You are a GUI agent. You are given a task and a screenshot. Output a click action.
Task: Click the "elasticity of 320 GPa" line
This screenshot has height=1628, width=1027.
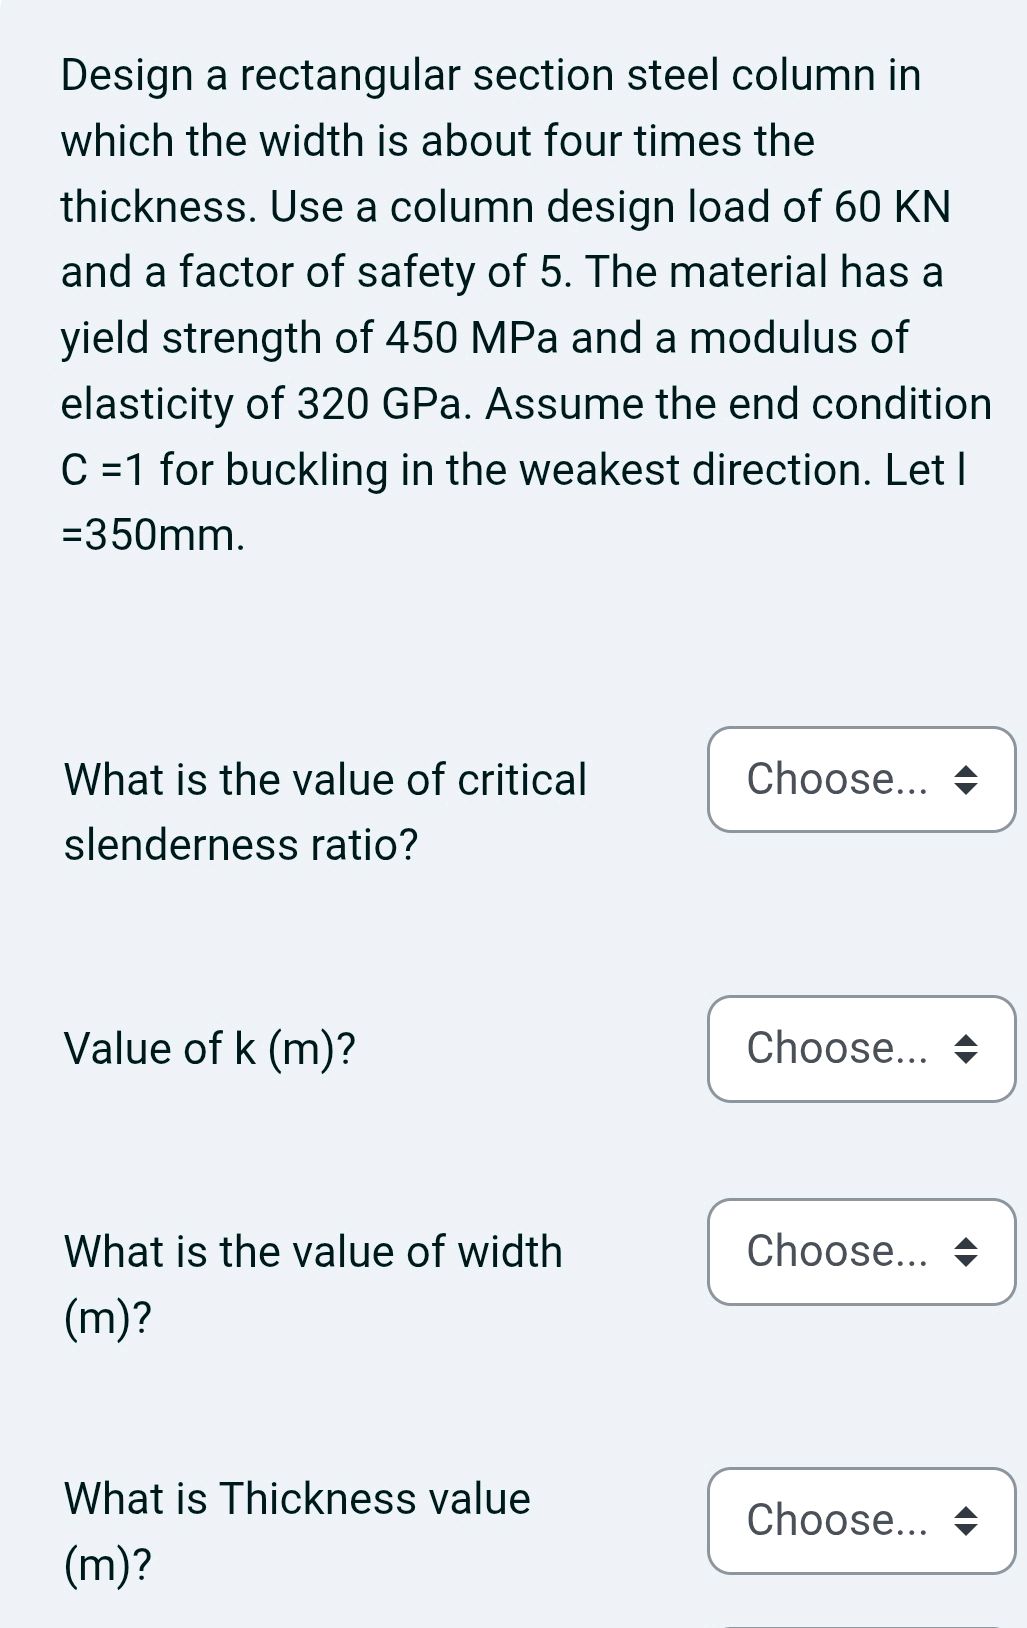click(526, 405)
